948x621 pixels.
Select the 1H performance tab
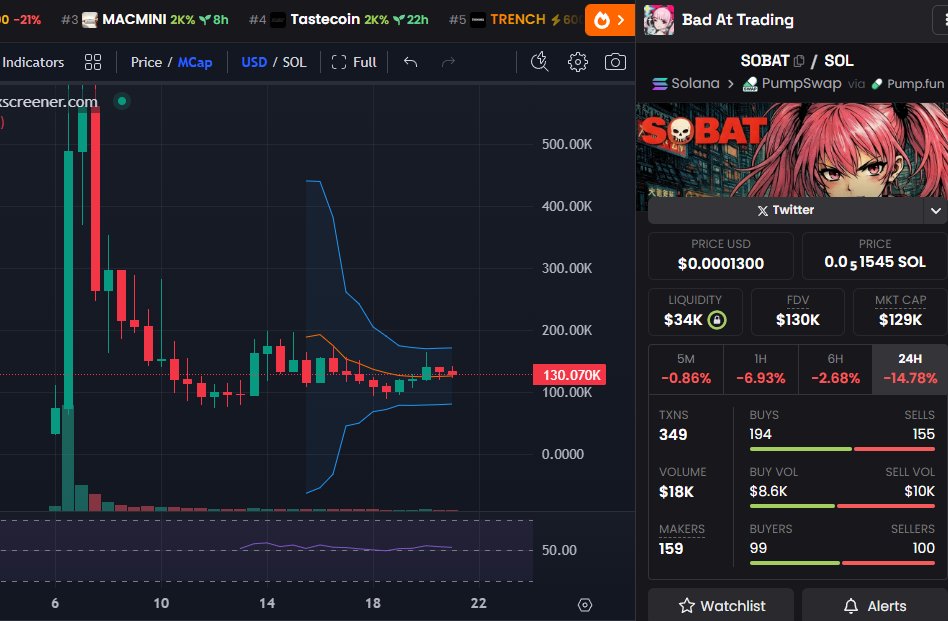[x=761, y=369]
